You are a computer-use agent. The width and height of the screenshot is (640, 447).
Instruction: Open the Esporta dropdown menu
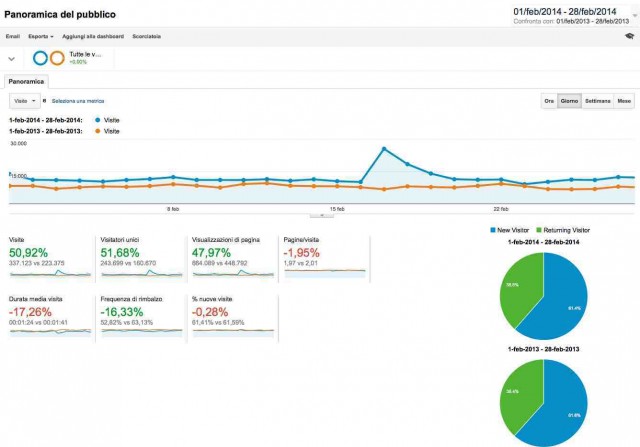pyautogui.click(x=41, y=36)
